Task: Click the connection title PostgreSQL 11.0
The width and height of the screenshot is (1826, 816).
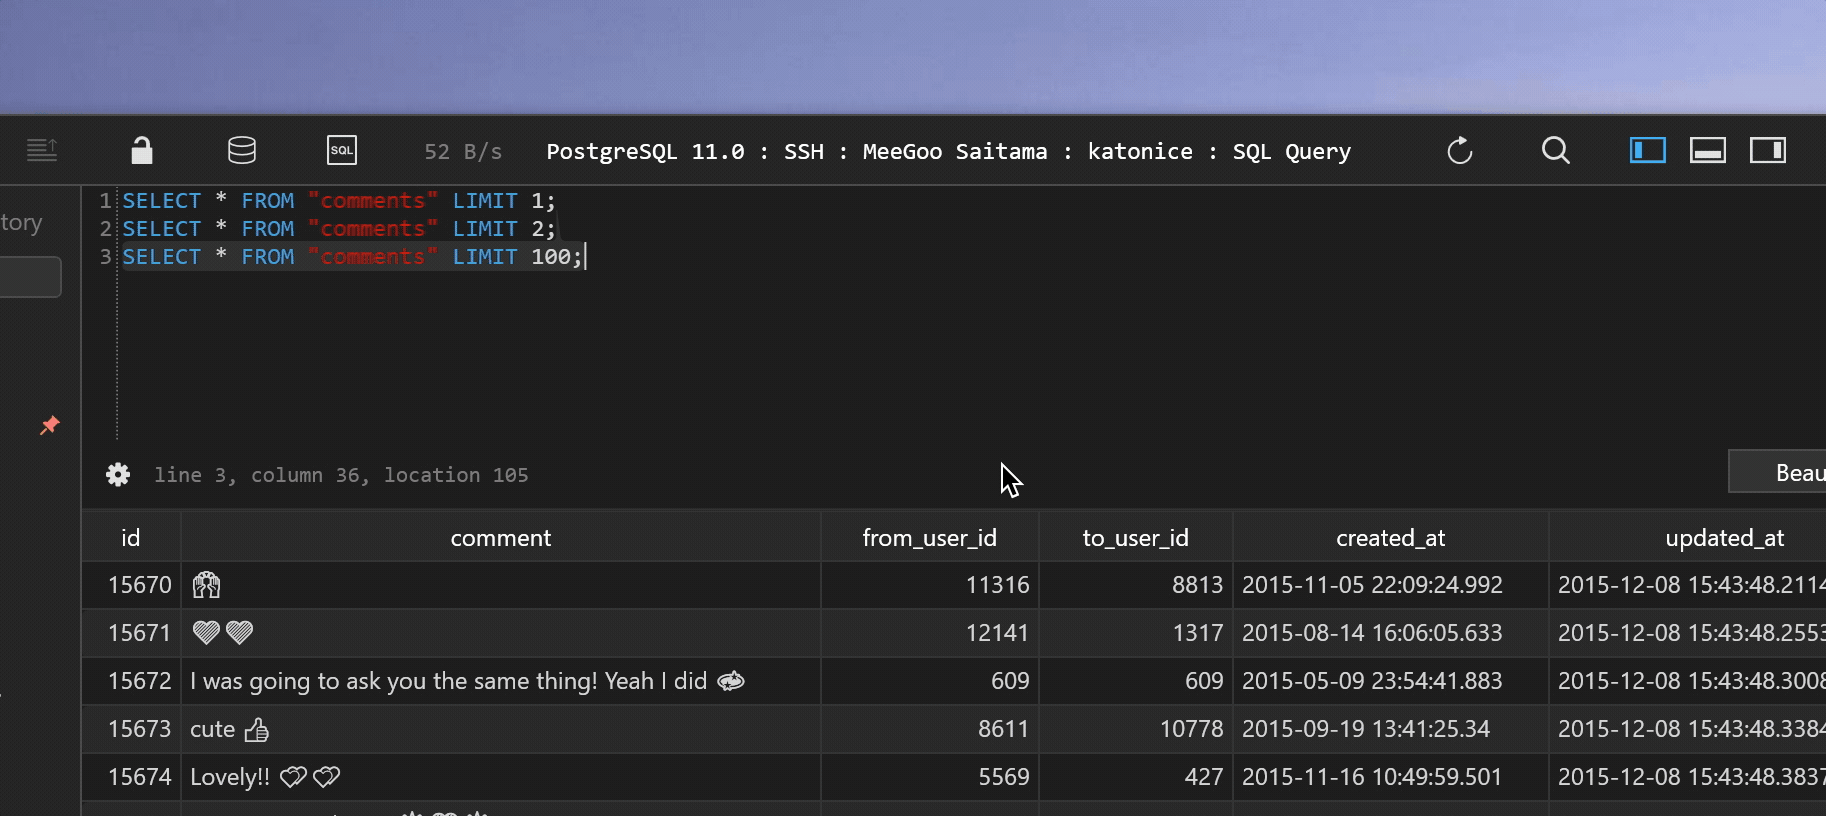Action: click(x=948, y=151)
